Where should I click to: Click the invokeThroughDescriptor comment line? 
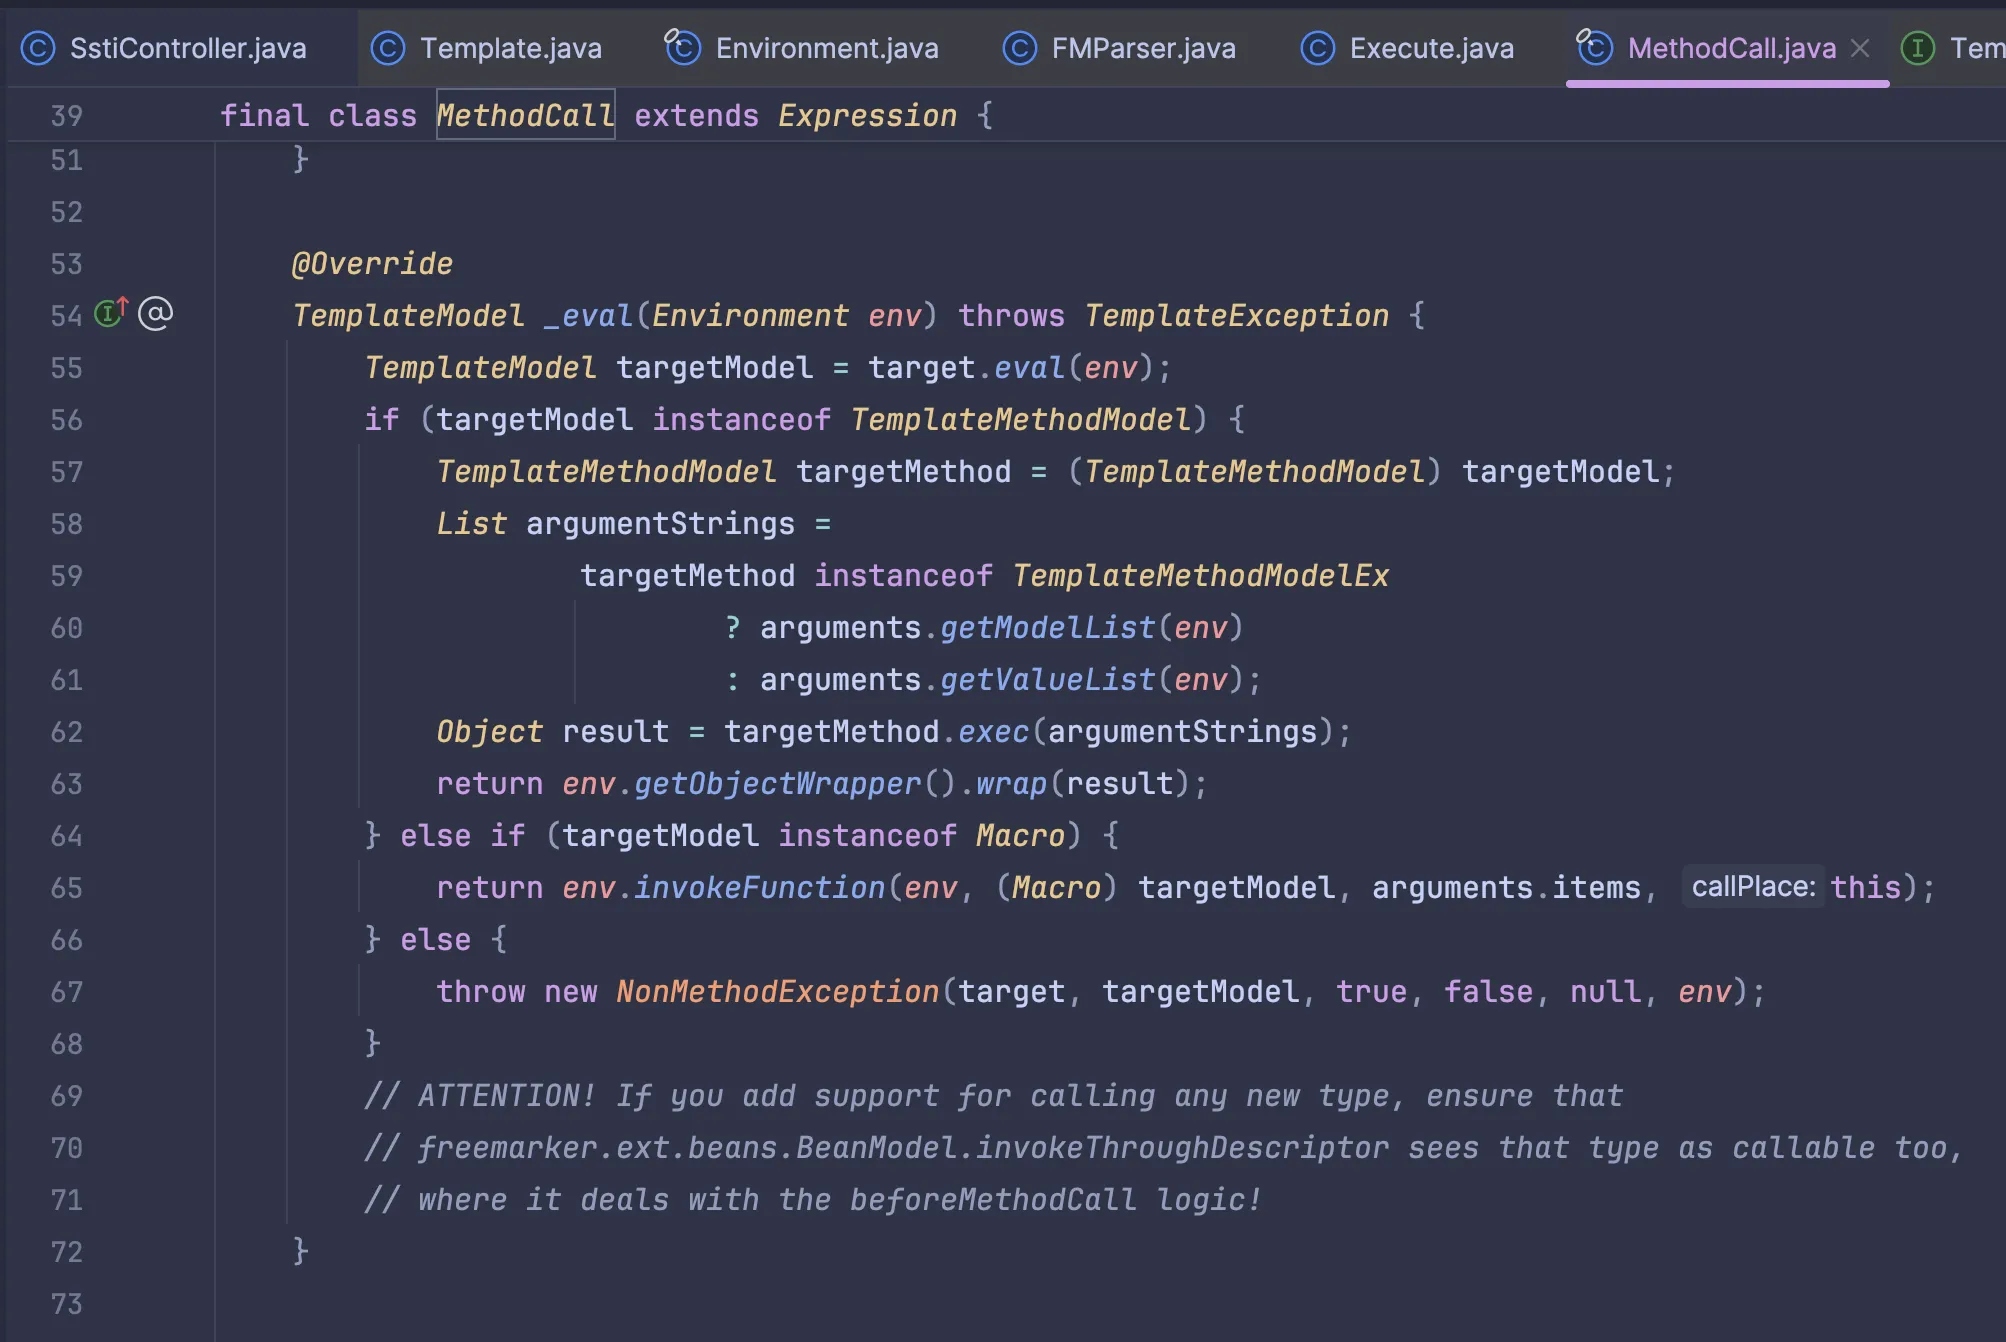tap(1164, 1148)
